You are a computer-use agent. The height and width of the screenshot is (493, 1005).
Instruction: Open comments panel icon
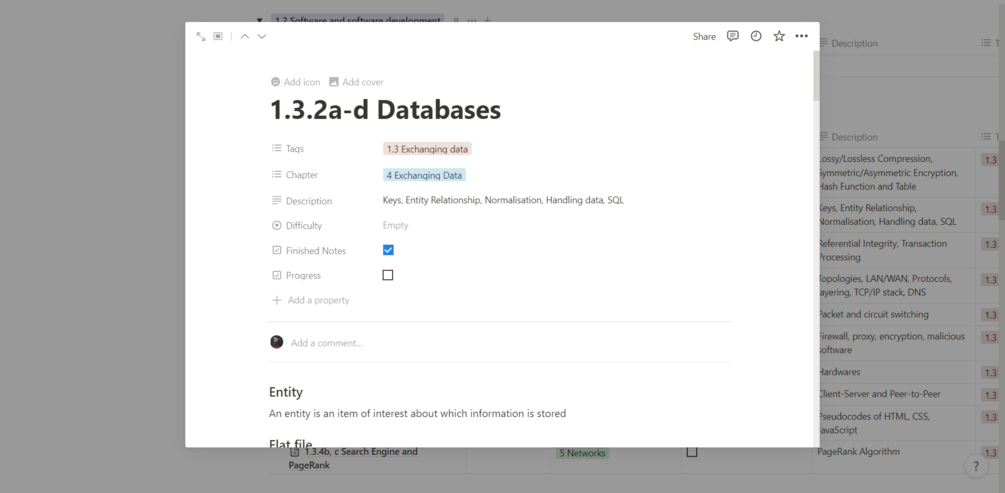(732, 36)
